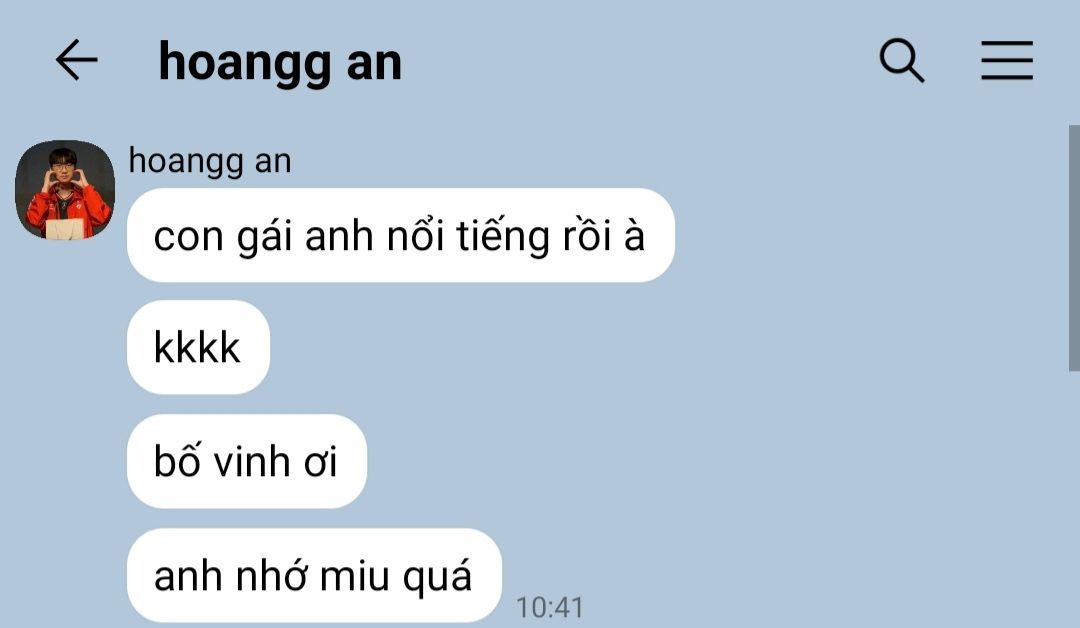Image resolution: width=1080 pixels, height=628 pixels.
Task: Tap the 10:41 message timestamp
Action: [x=550, y=607]
